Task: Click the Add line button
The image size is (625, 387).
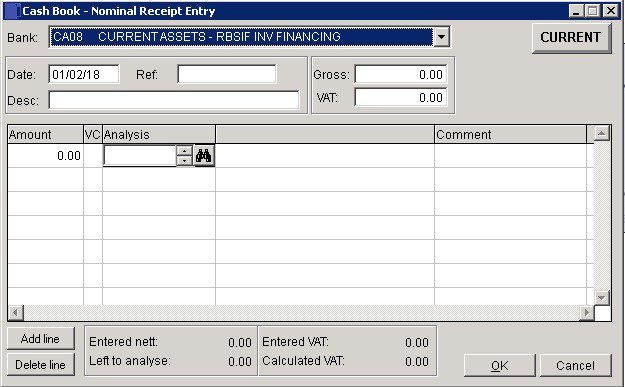Action: [x=41, y=339]
